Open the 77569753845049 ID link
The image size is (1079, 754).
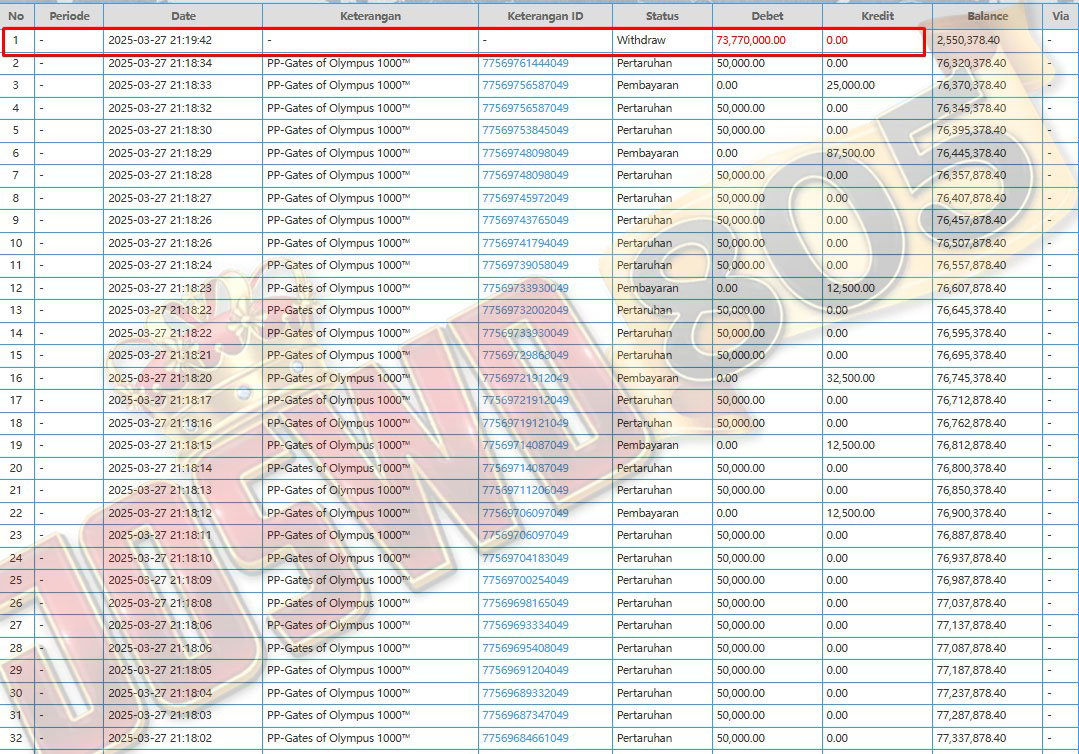point(525,130)
